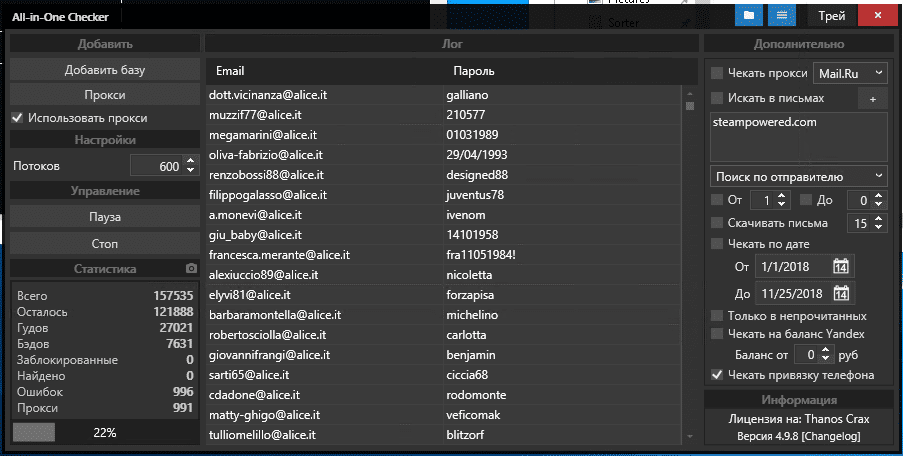Increase Баланс от value stepper
Viewport: 903px width, 456px height.
click(x=825, y=350)
